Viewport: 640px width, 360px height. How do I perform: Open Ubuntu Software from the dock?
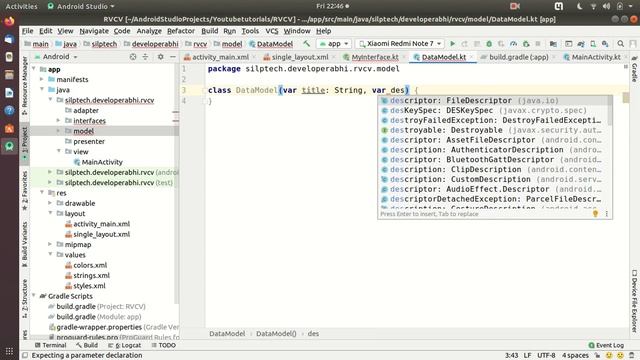9,128
